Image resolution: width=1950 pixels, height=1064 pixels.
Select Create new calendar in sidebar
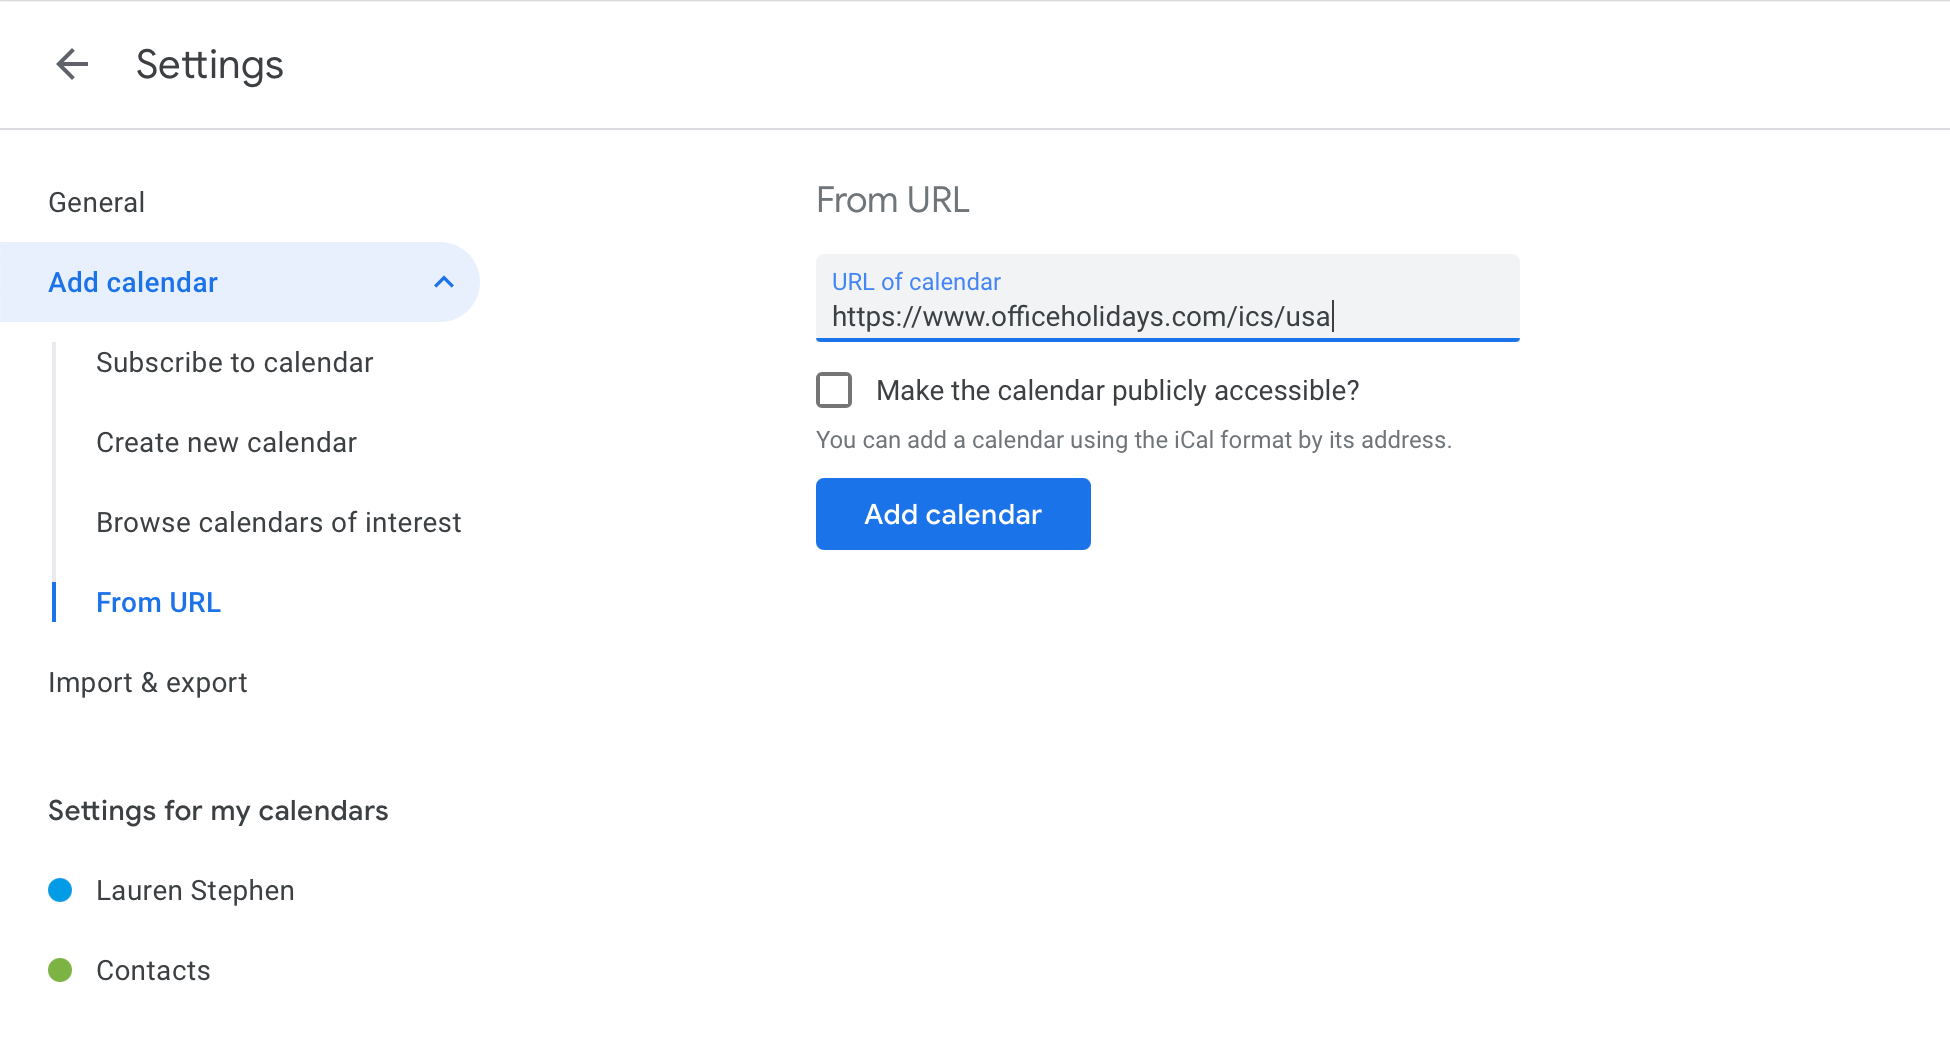click(x=226, y=443)
